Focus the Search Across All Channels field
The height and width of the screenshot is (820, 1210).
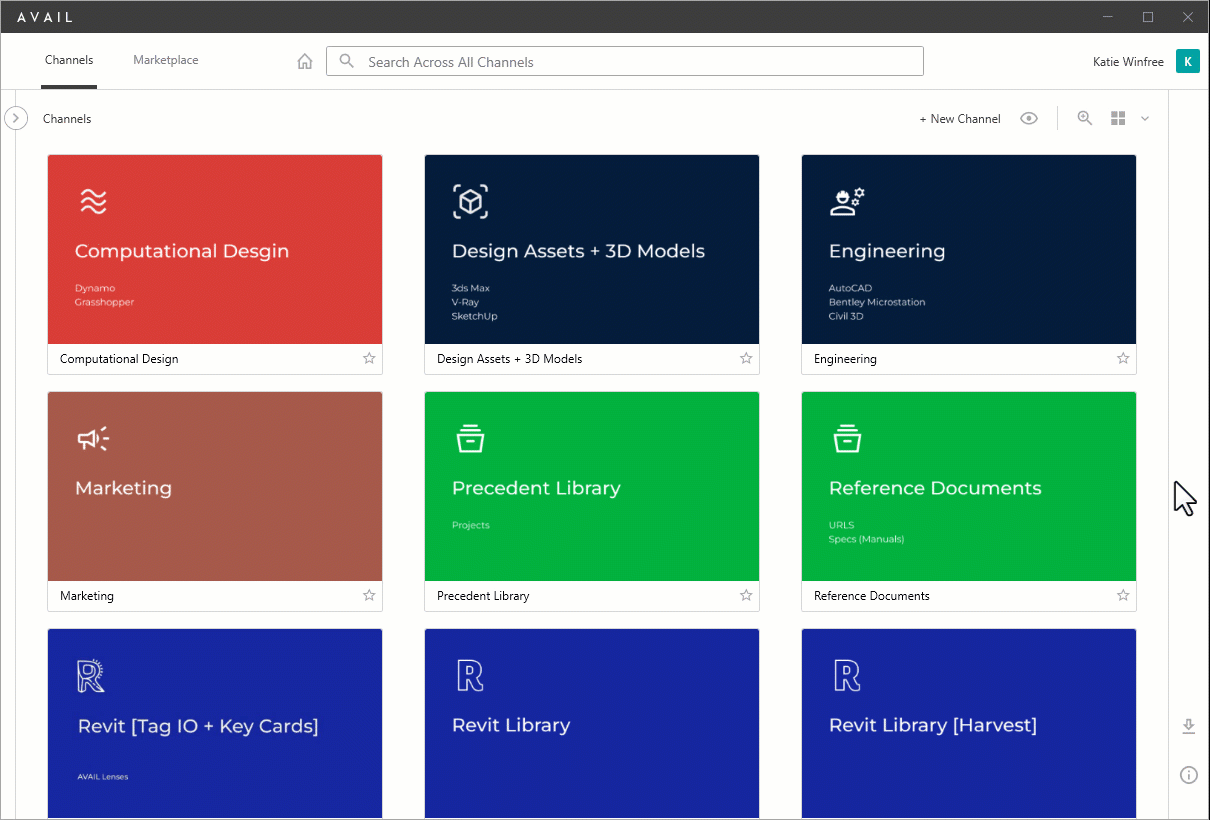point(625,61)
